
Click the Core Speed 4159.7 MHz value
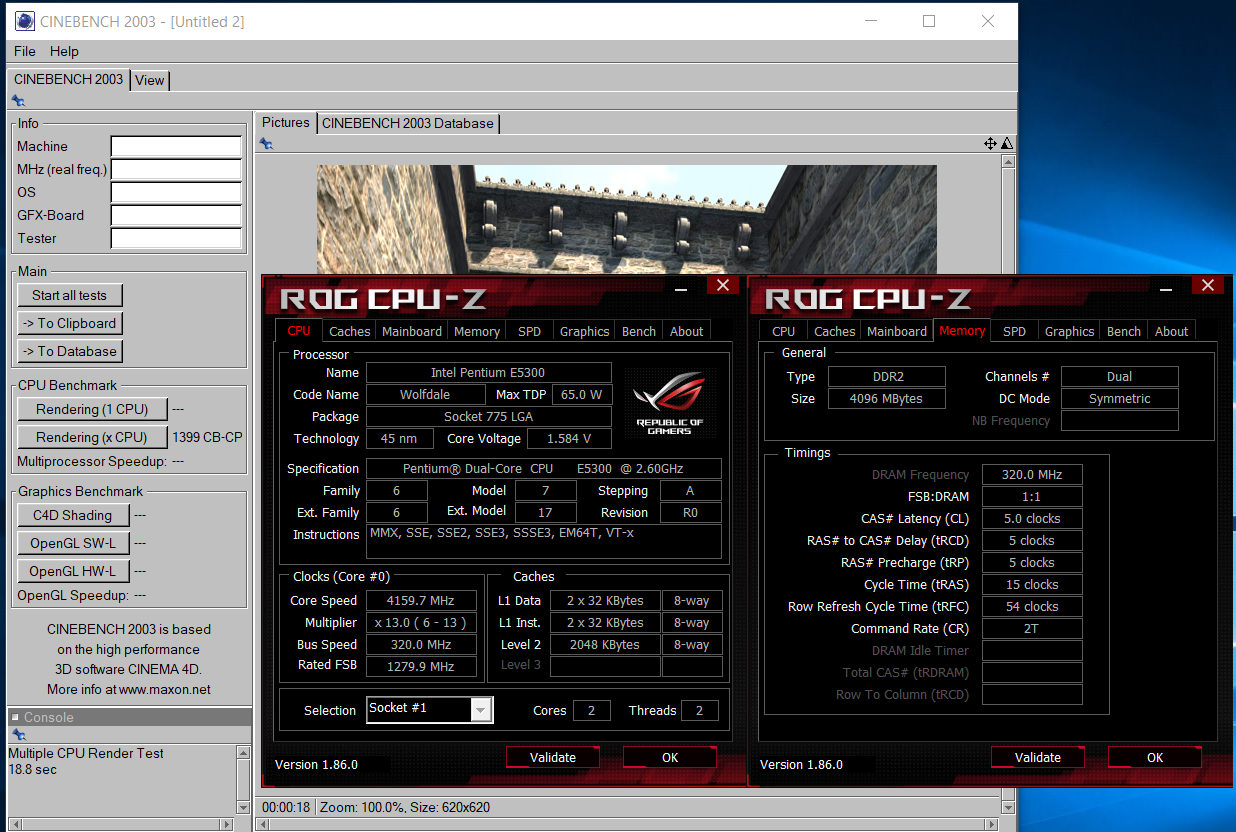click(x=420, y=601)
